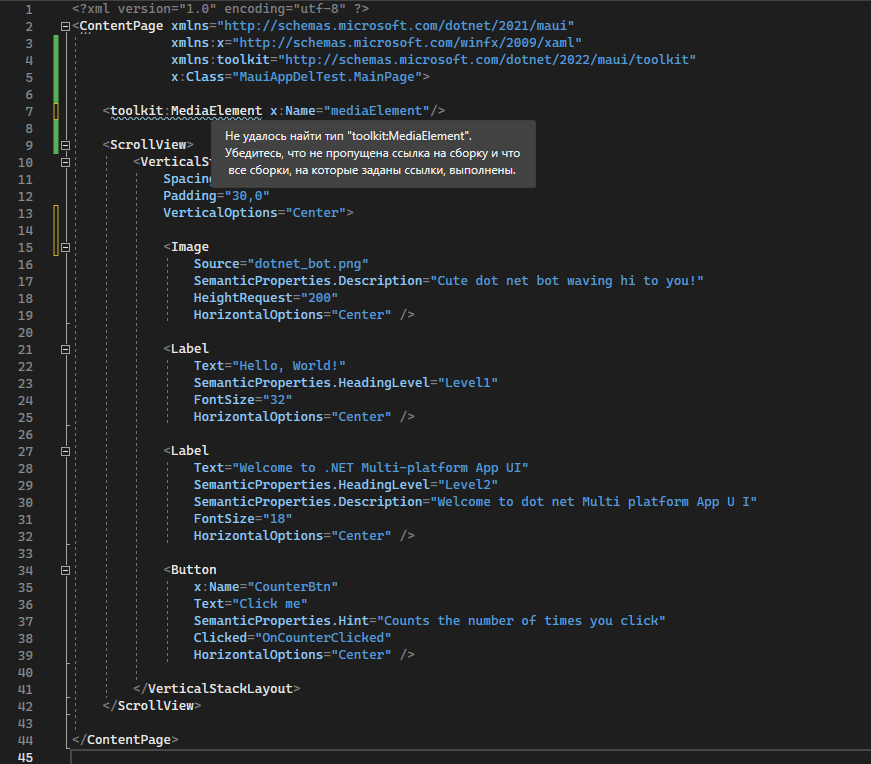Click the "Counts the number of times you click" hint
The height and width of the screenshot is (764, 871).
tap(521, 621)
